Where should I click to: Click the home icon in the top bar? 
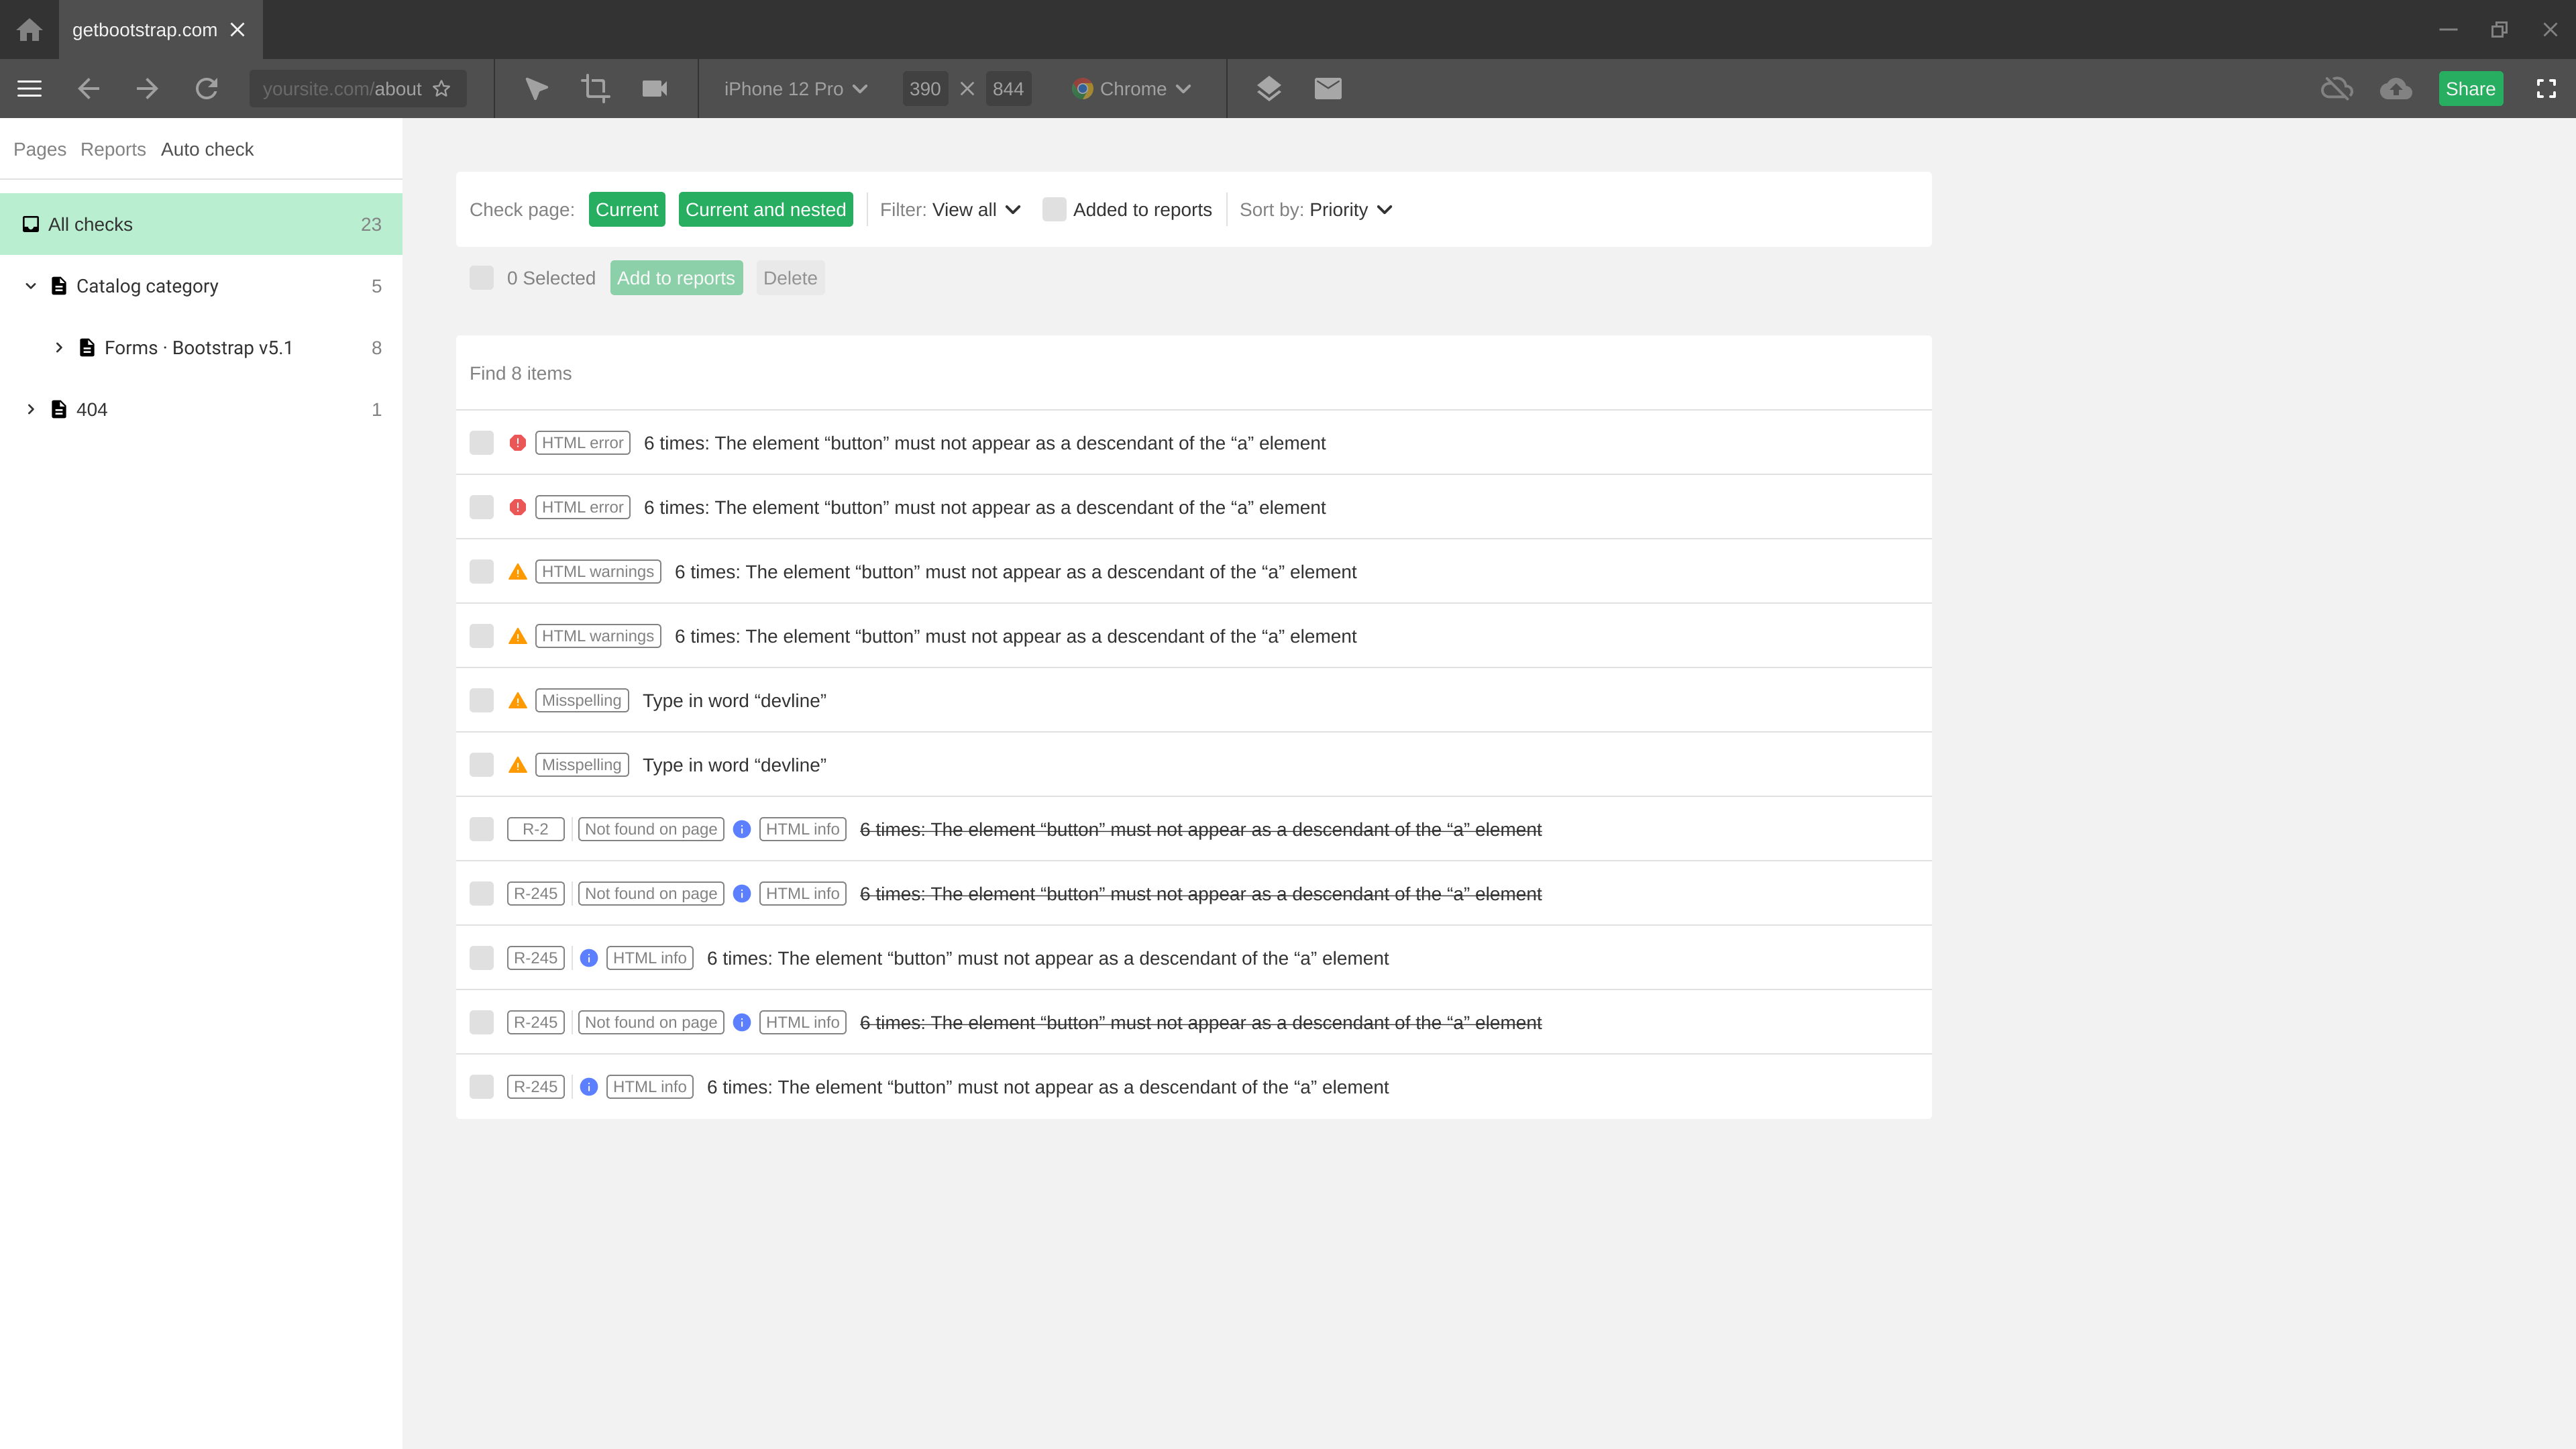pos(29,29)
